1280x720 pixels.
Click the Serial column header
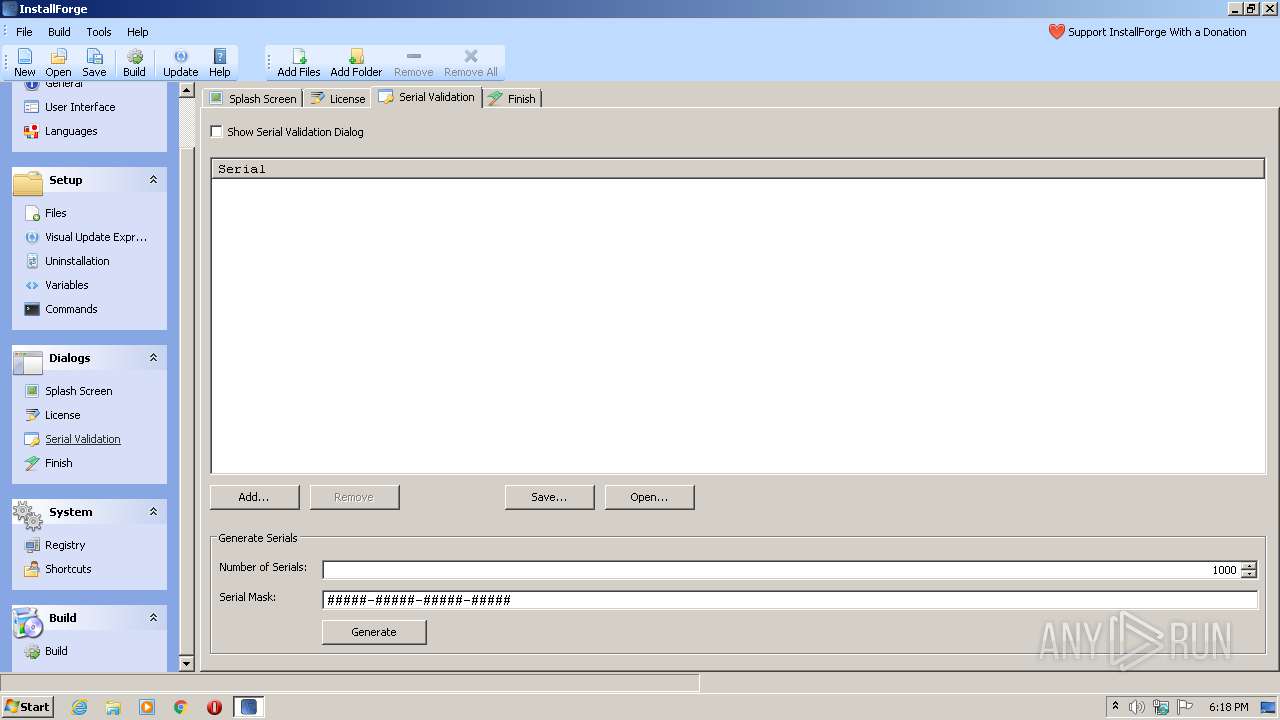coord(738,169)
